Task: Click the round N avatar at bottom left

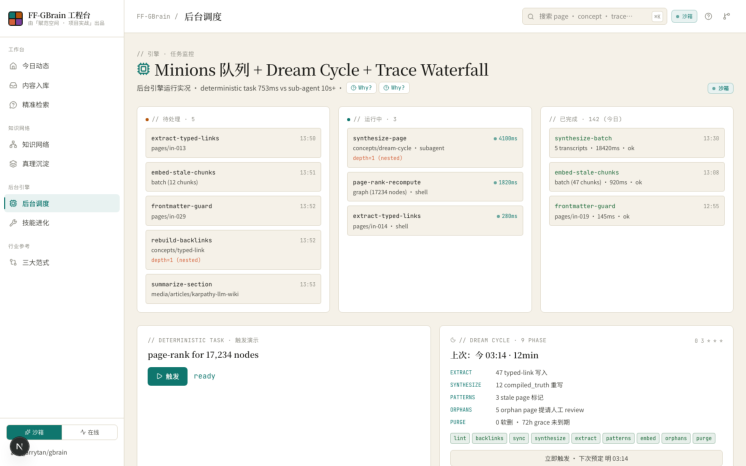Action: coord(20,446)
